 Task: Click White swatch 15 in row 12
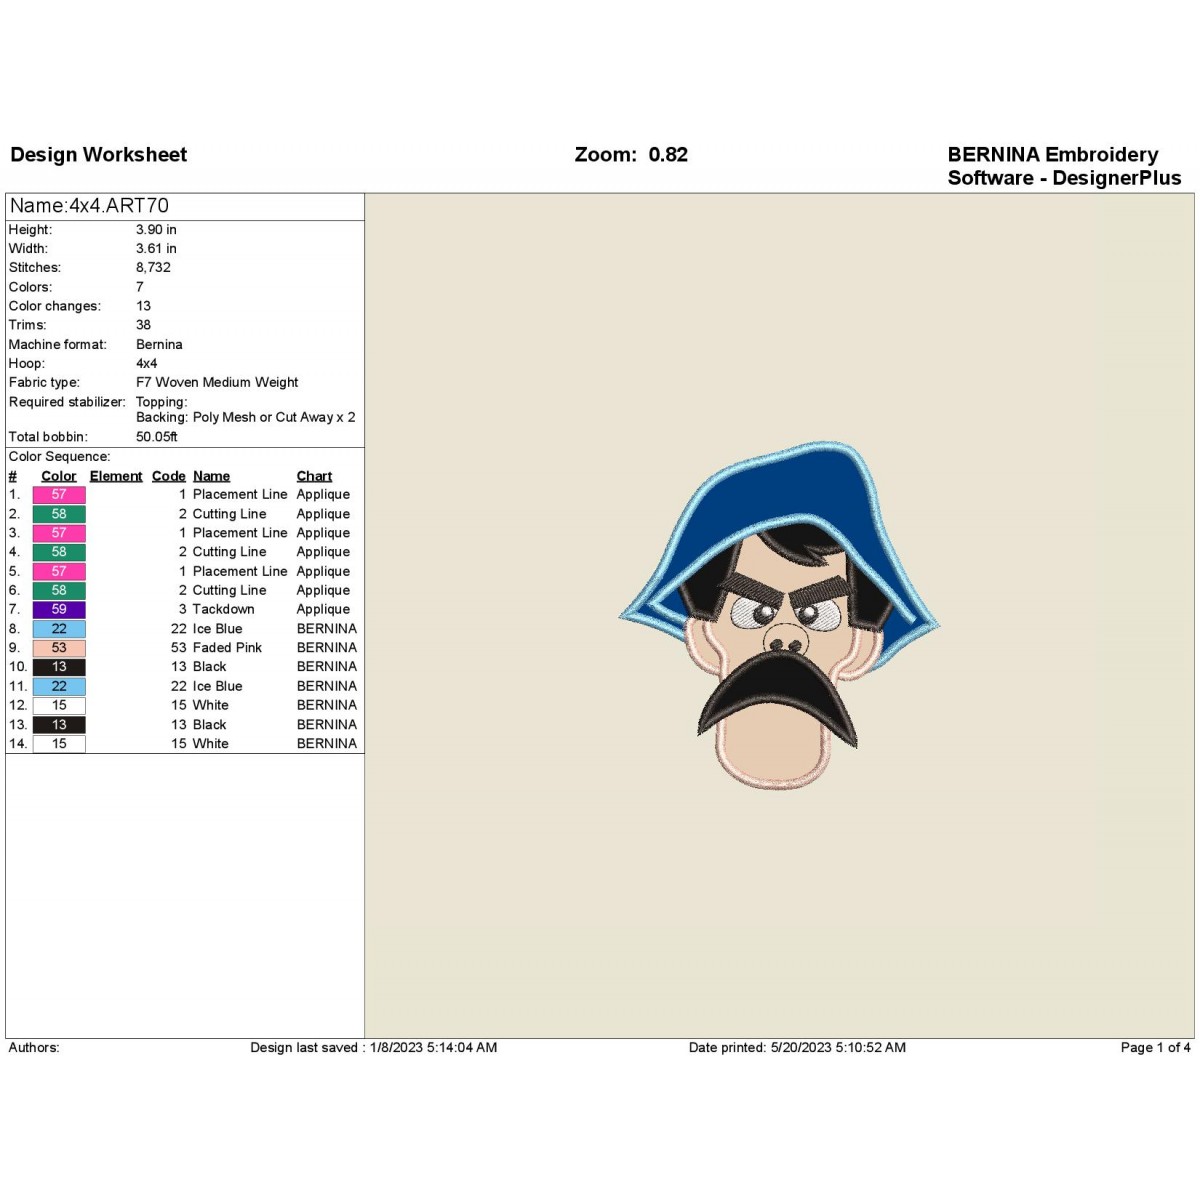click(59, 705)
